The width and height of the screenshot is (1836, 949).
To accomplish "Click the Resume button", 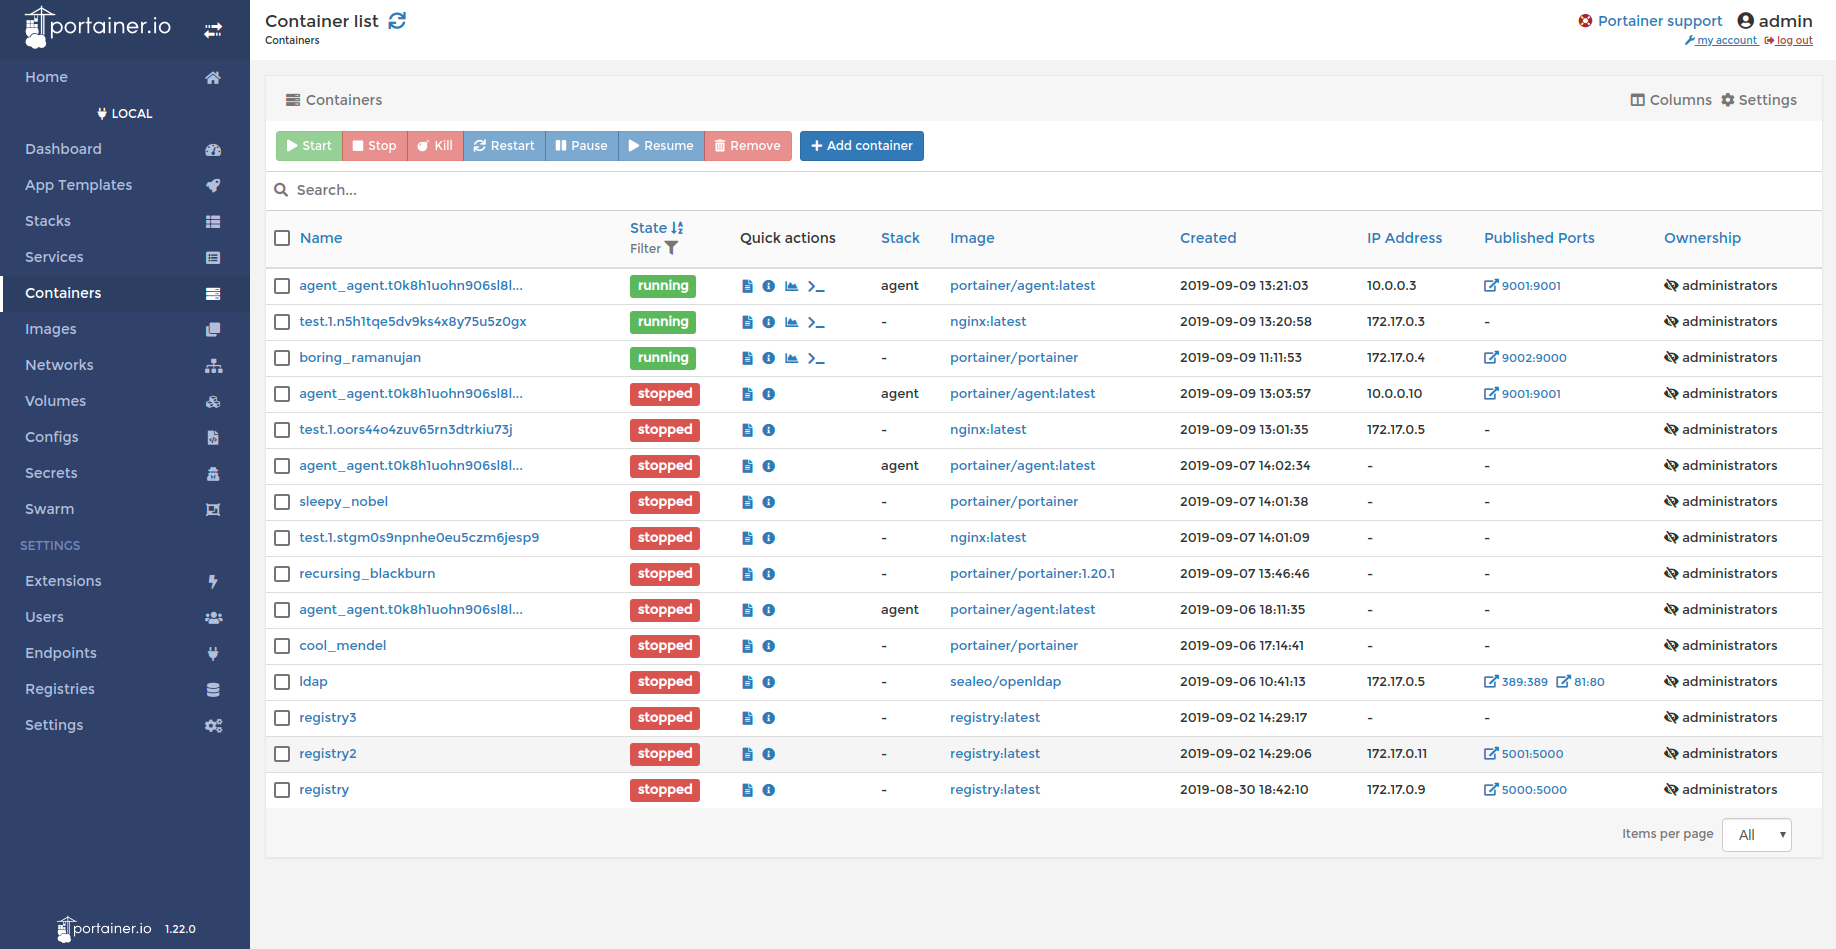I will point(661,146).
